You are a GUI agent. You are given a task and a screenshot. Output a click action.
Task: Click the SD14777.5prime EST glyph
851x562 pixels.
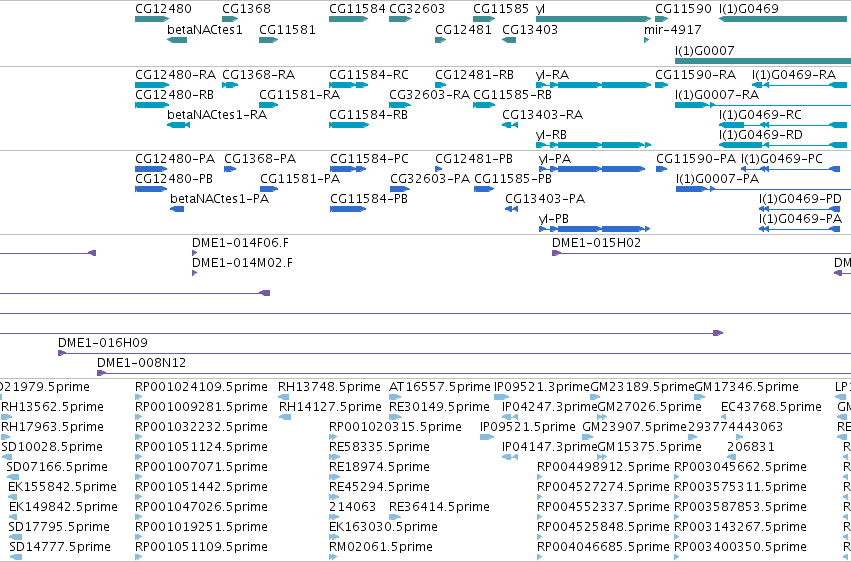pos(16,557)
